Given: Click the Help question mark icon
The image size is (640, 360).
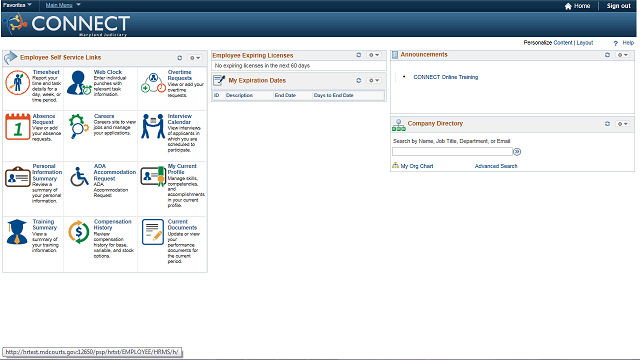Looking at the screenshot, I should click(616, 43).
